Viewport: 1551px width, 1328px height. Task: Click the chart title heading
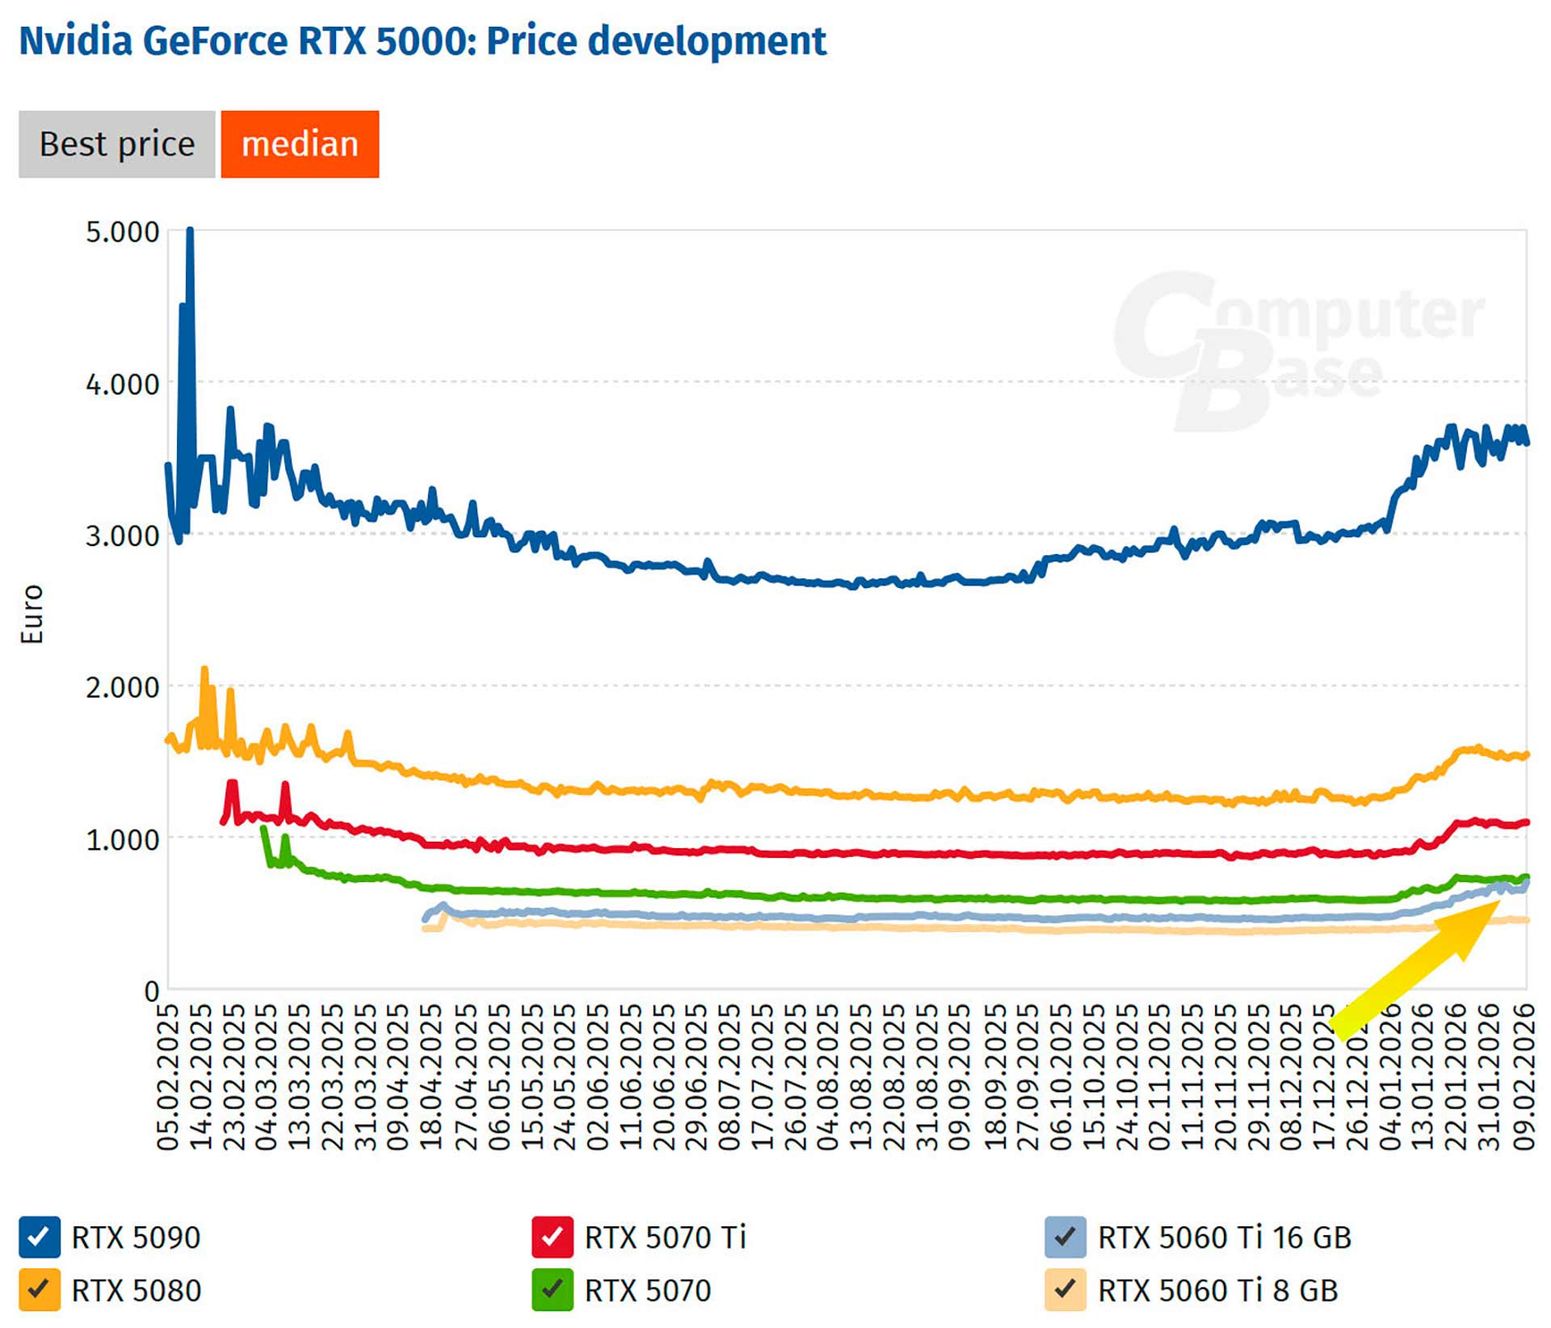click(x=422, y=41)
